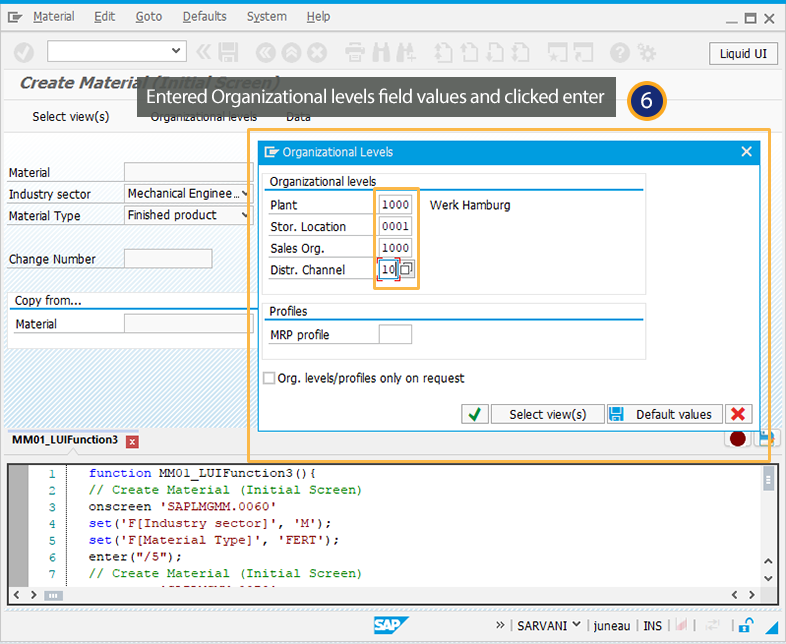Click the Last Page toolbar icon
The width and height of the screenshot is (786, 644).
pos(520,52)
